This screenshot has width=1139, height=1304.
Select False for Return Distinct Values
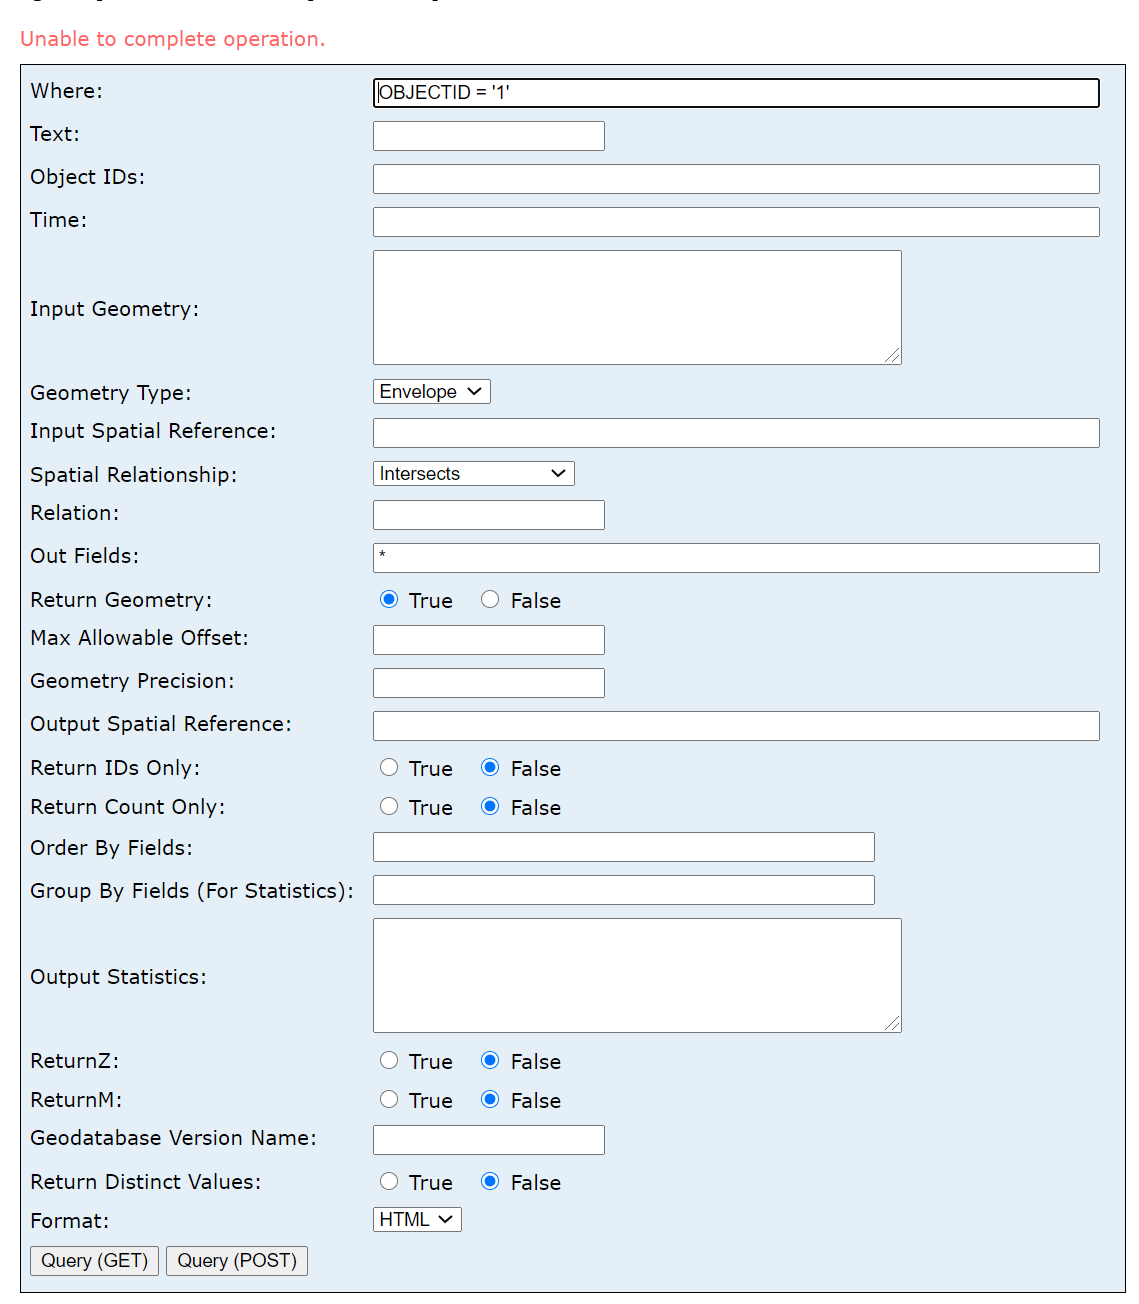pyautogui.click(x=490, y=1181)
